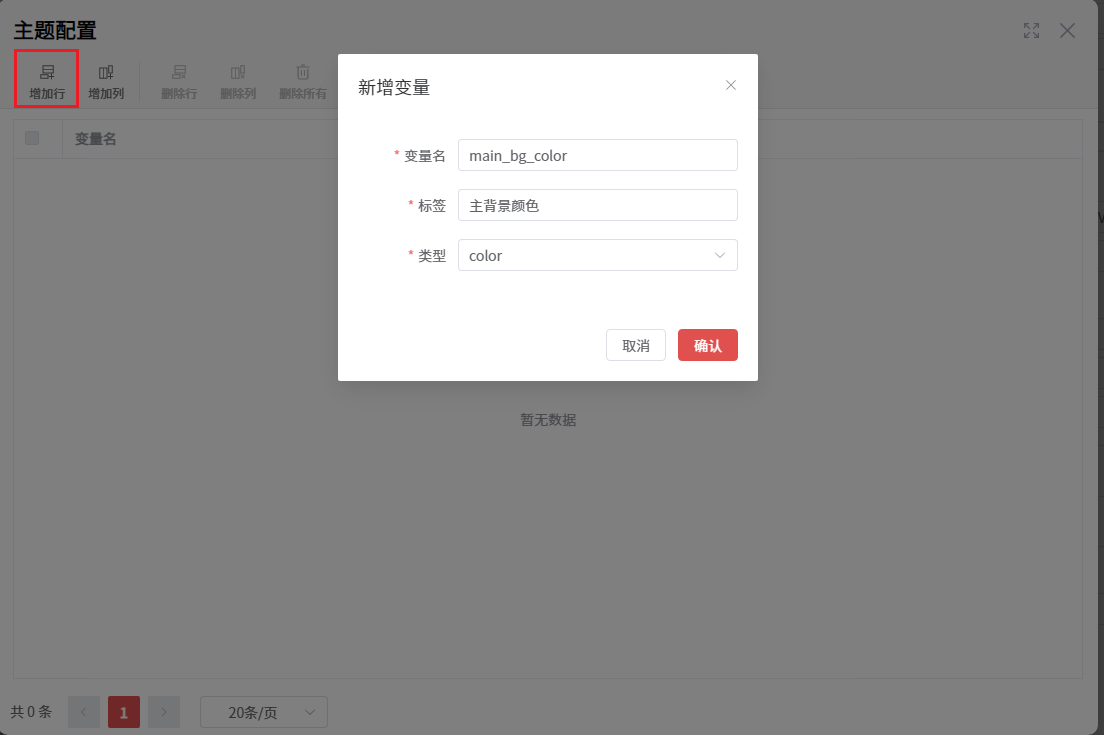
Task: Expand the 20条/页 page size selector
Action: tap(264, 712)
